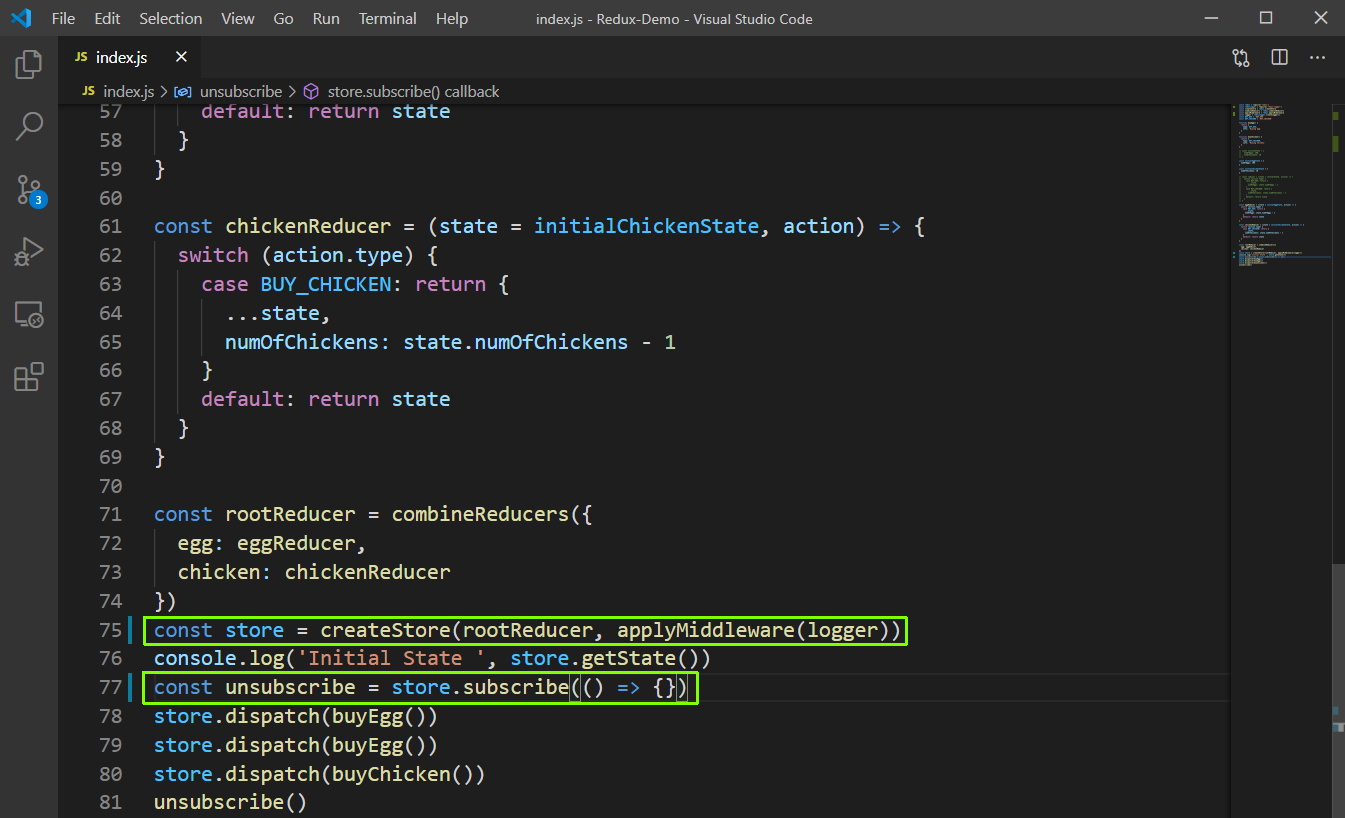The width and height of the screenshot is (1345, 818).
Task: Click initialChickenState on line 61
Action: pyautogui.click(x=646, y=226)
